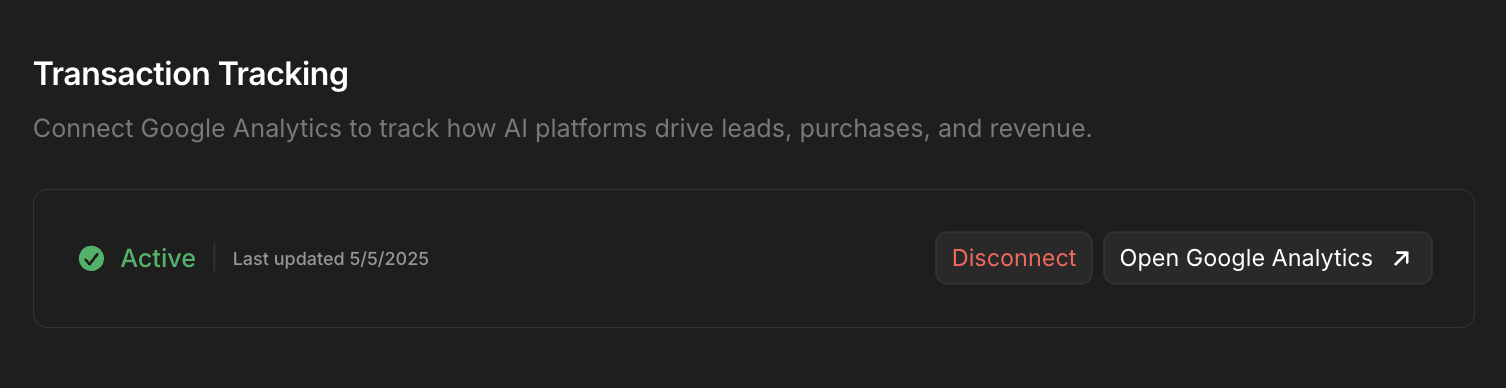Click the Transaction Tracking heading

pyautogui.click(x=191, y=75)
